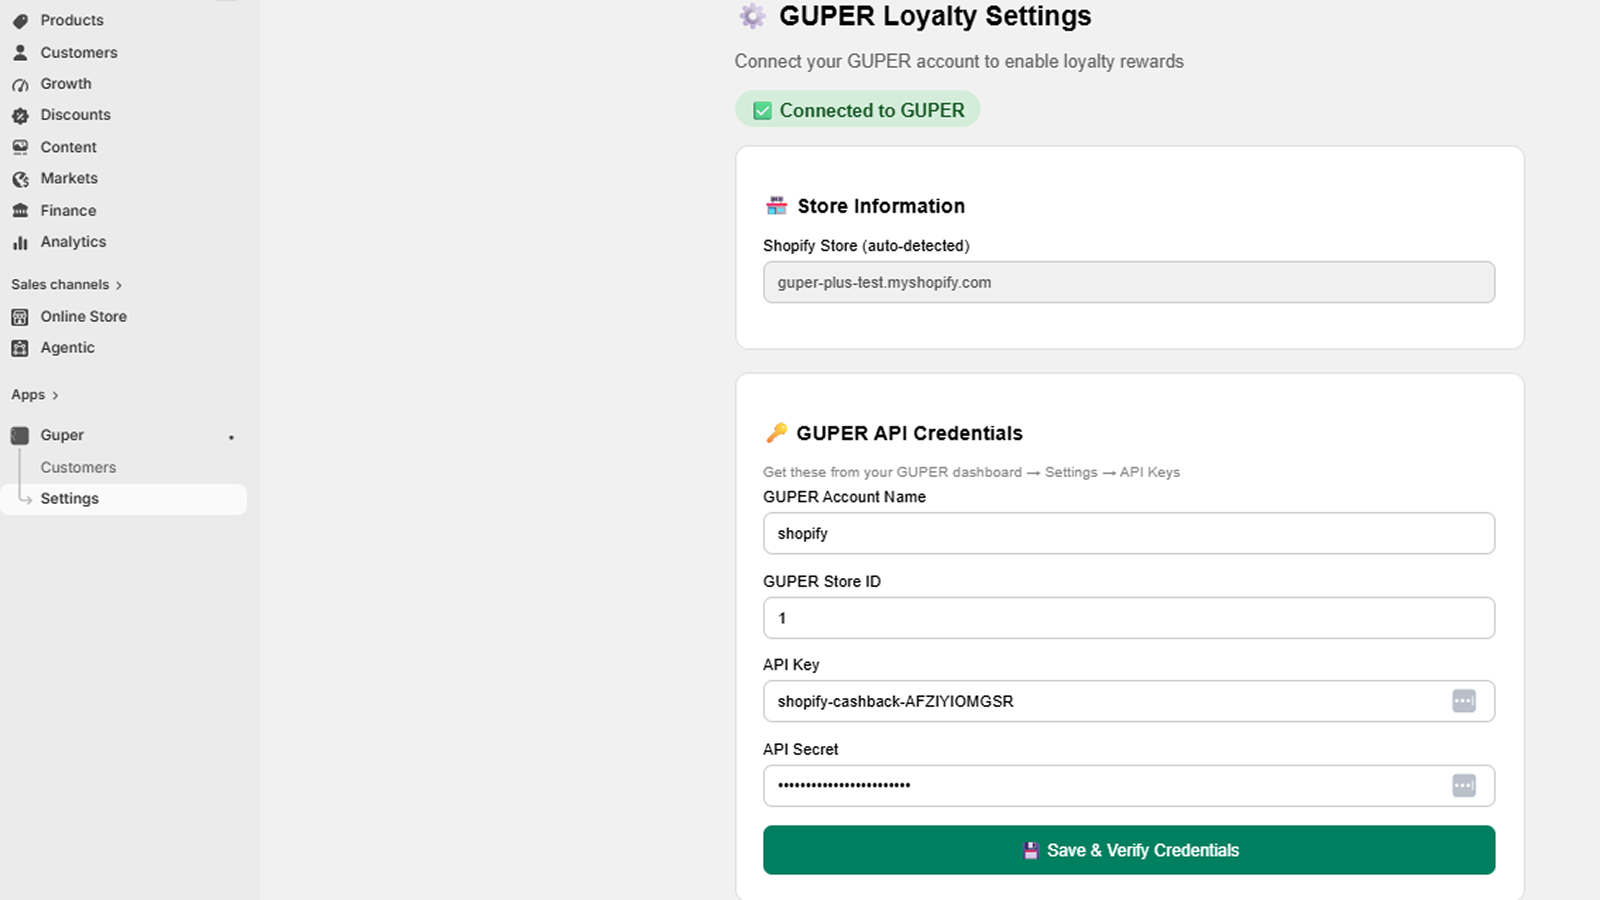Click the key icon next to GUPER API Credentials
The image size is (1600, 900).
point(776,433)
